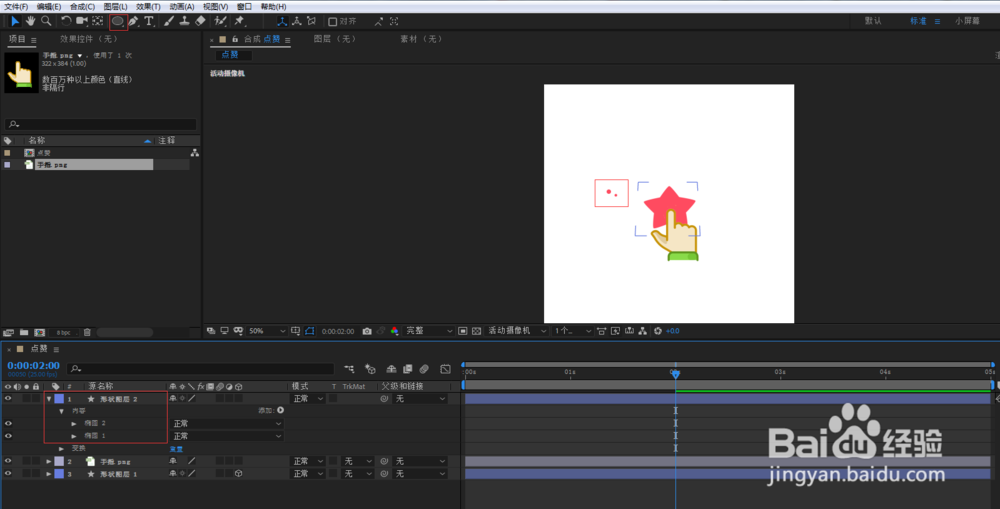
Task: Click label color swatch of 手指.png layer
Action: coord(59,461)
